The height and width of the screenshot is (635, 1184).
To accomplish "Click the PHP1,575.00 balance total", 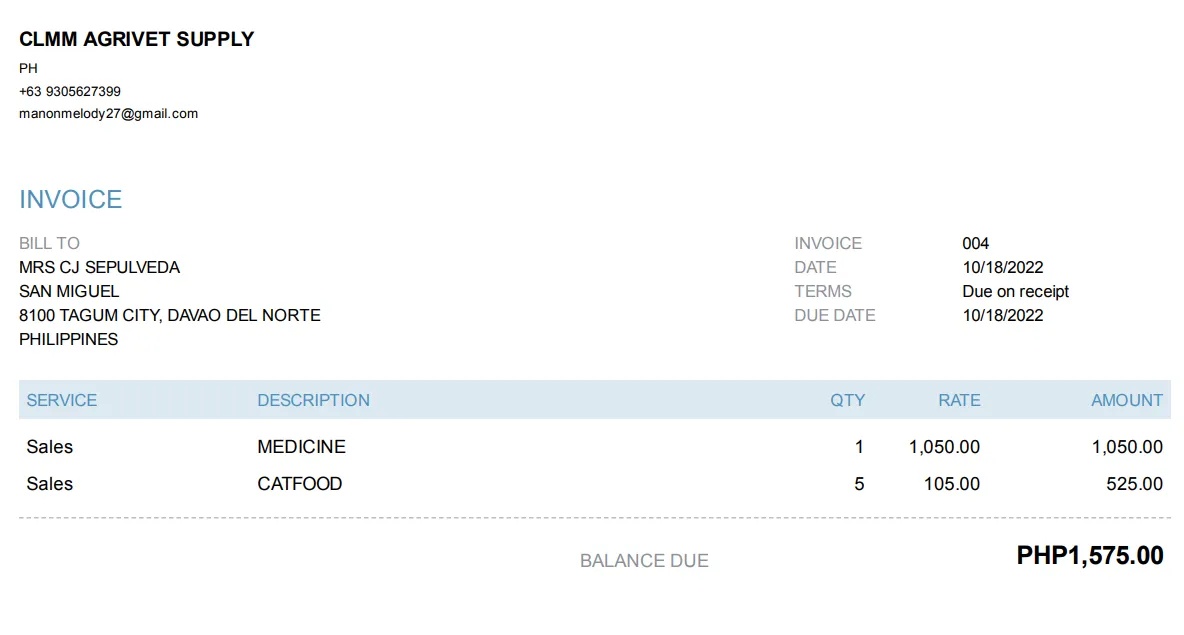I will (x=1089, y=556).
